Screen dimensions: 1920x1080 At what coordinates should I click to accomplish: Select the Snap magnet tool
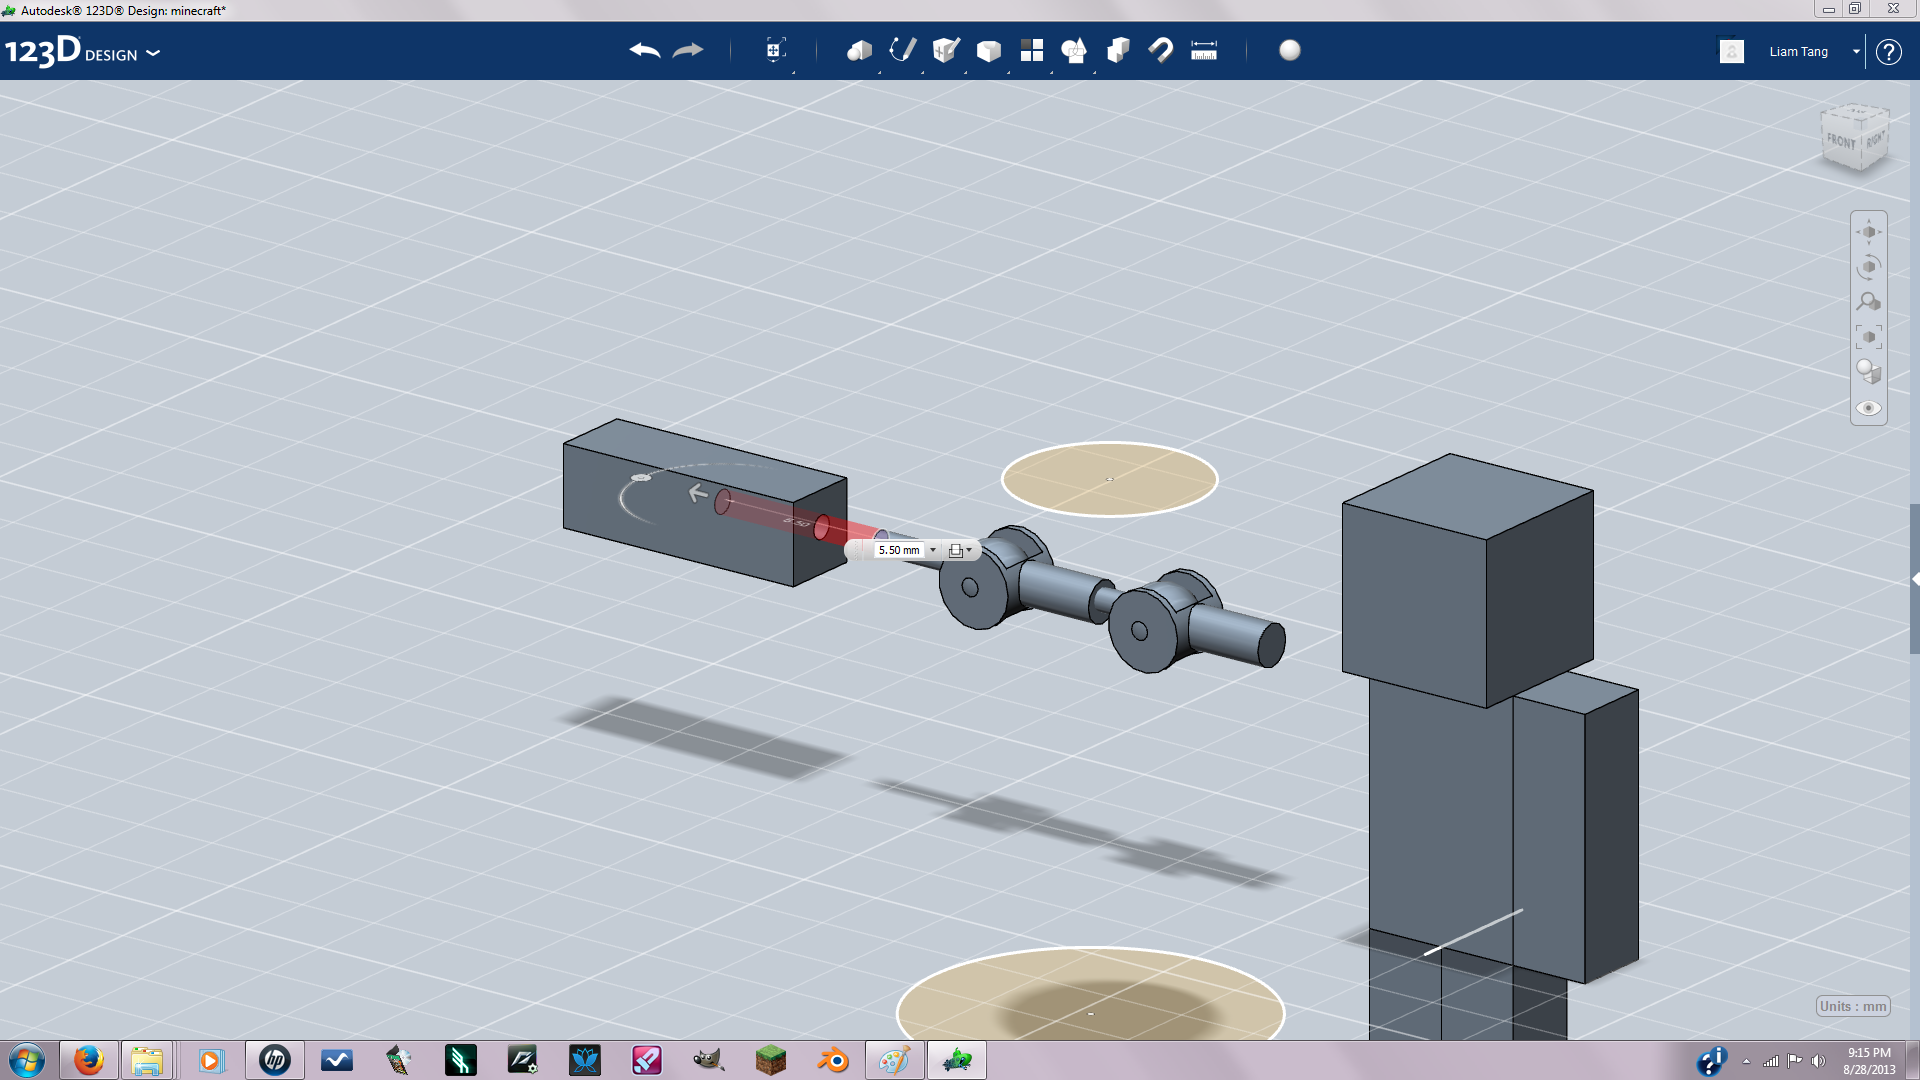coord(1161,50)
